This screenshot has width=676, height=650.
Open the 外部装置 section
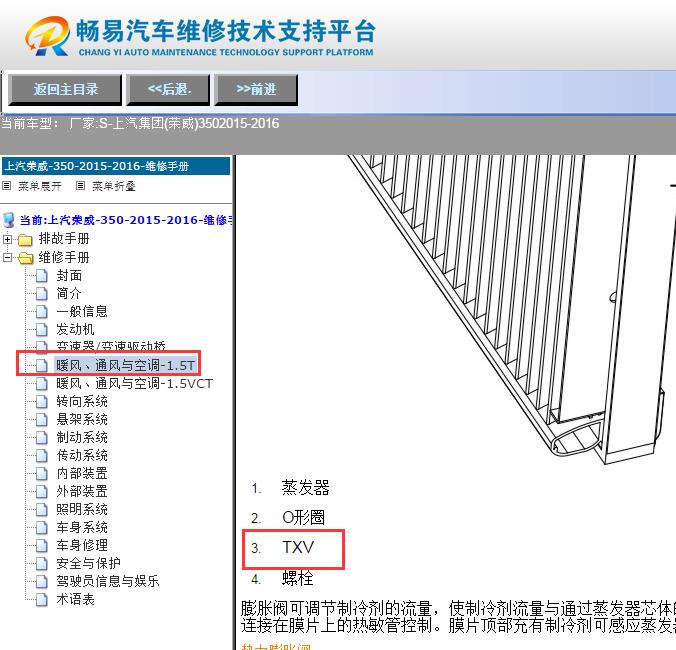pos(82,491)
